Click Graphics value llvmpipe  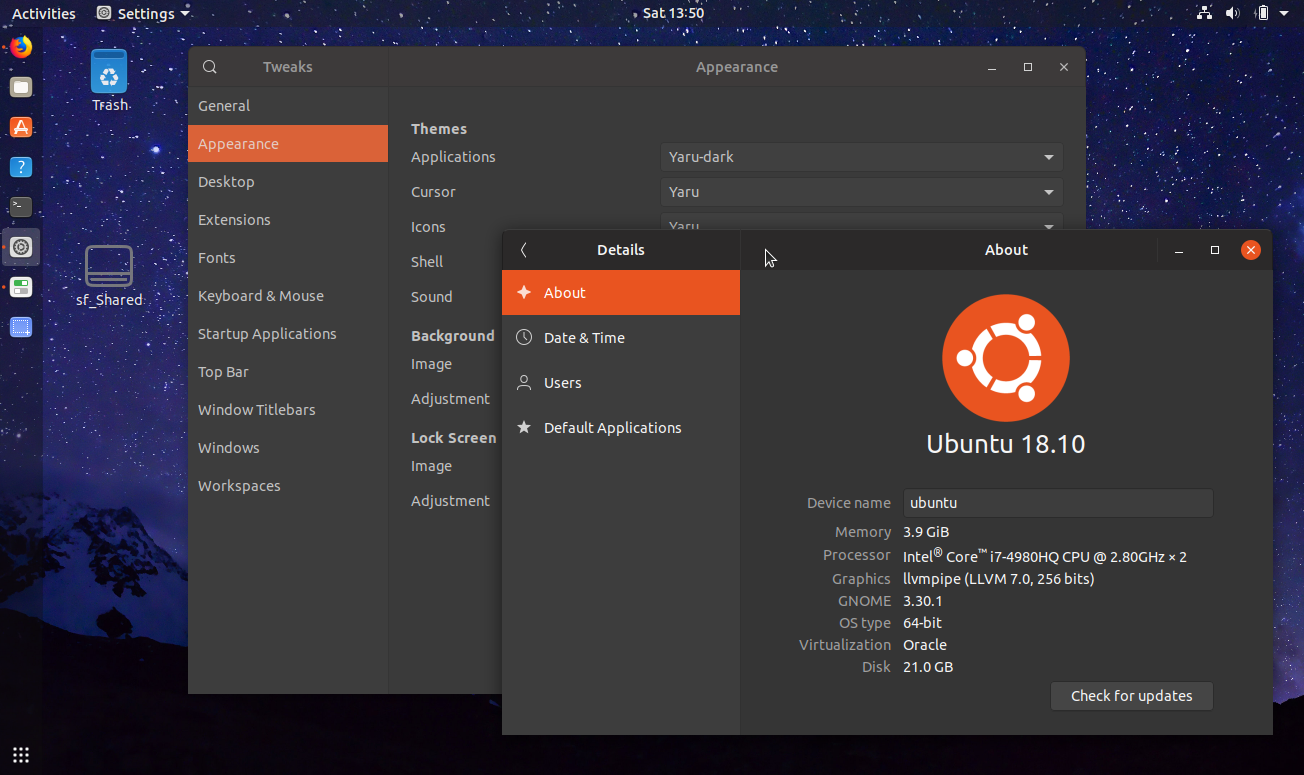tap(998, 579)
